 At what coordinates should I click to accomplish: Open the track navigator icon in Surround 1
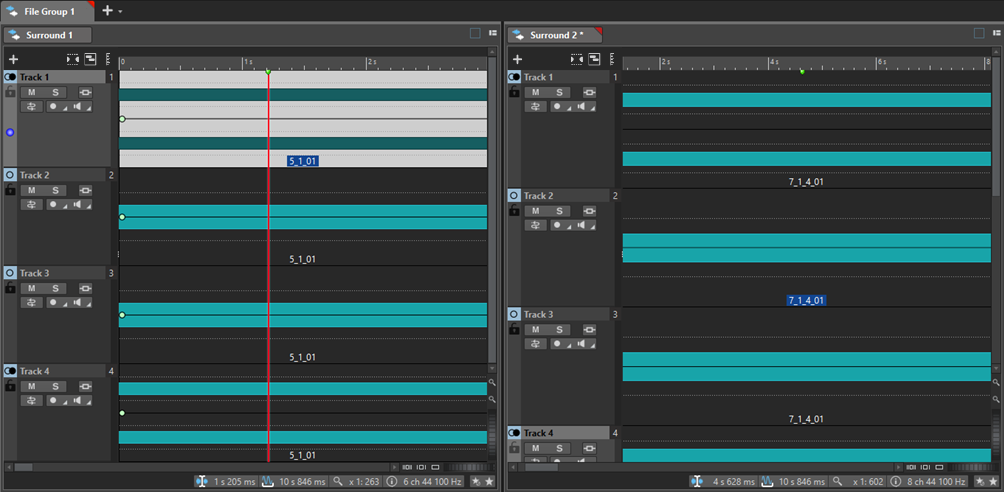click(91, 60)
